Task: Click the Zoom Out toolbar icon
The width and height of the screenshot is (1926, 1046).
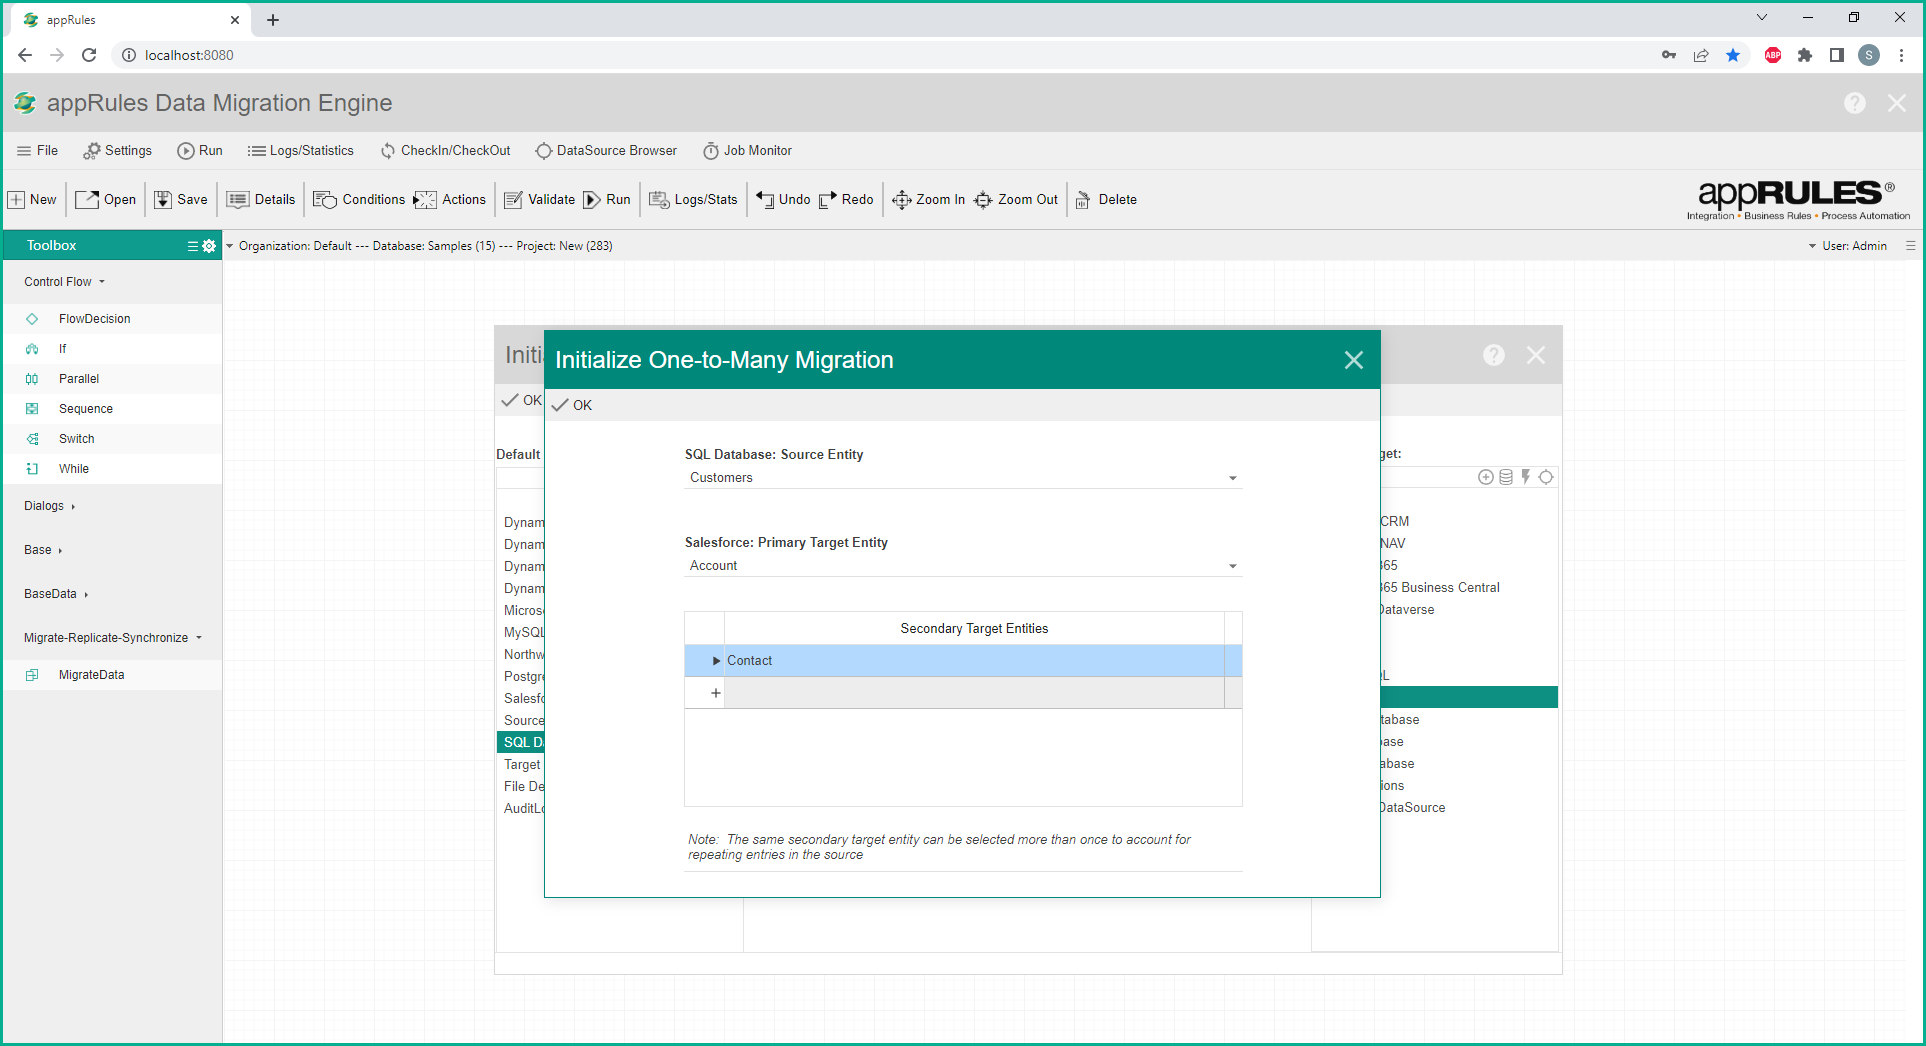Action: coord(983,200)
